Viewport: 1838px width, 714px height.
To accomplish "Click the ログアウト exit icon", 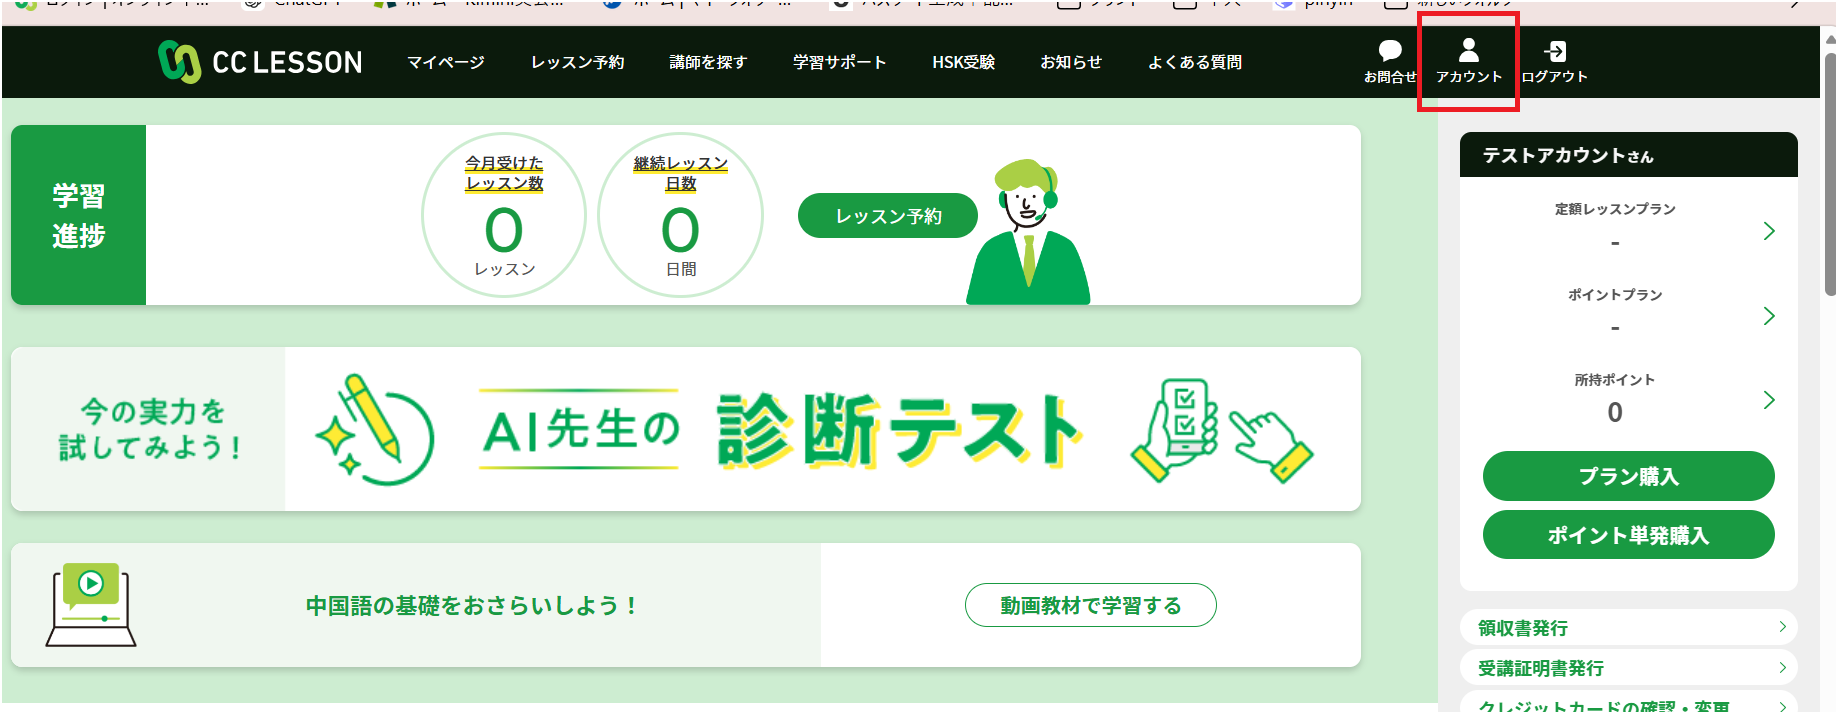I will click(1555, 51).
